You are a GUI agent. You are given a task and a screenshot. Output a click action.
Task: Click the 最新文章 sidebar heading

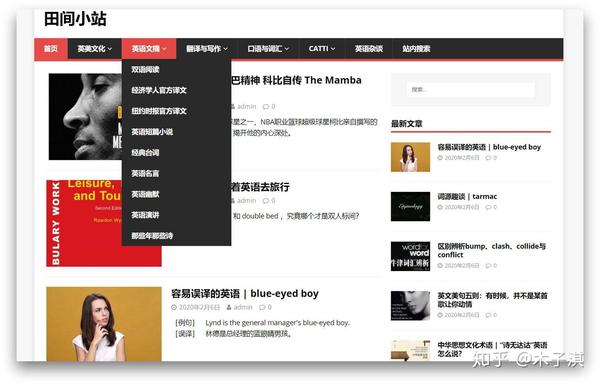[407, 124]
